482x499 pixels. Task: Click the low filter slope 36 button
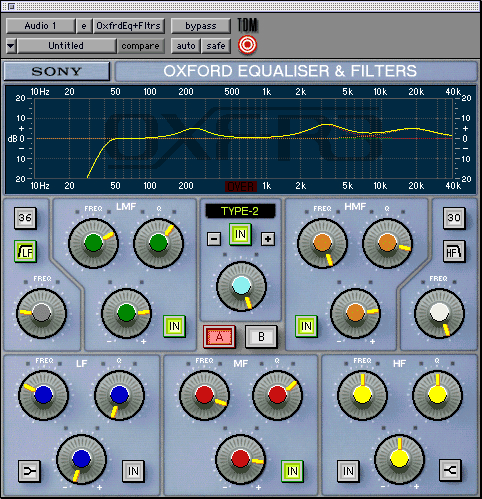pyautogui.click(x=25, y=218)
